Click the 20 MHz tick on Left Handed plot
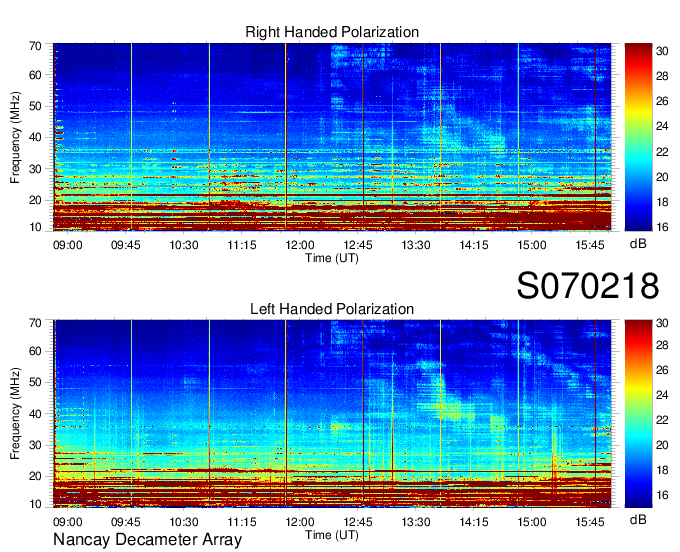 click(x=36, y=476)
